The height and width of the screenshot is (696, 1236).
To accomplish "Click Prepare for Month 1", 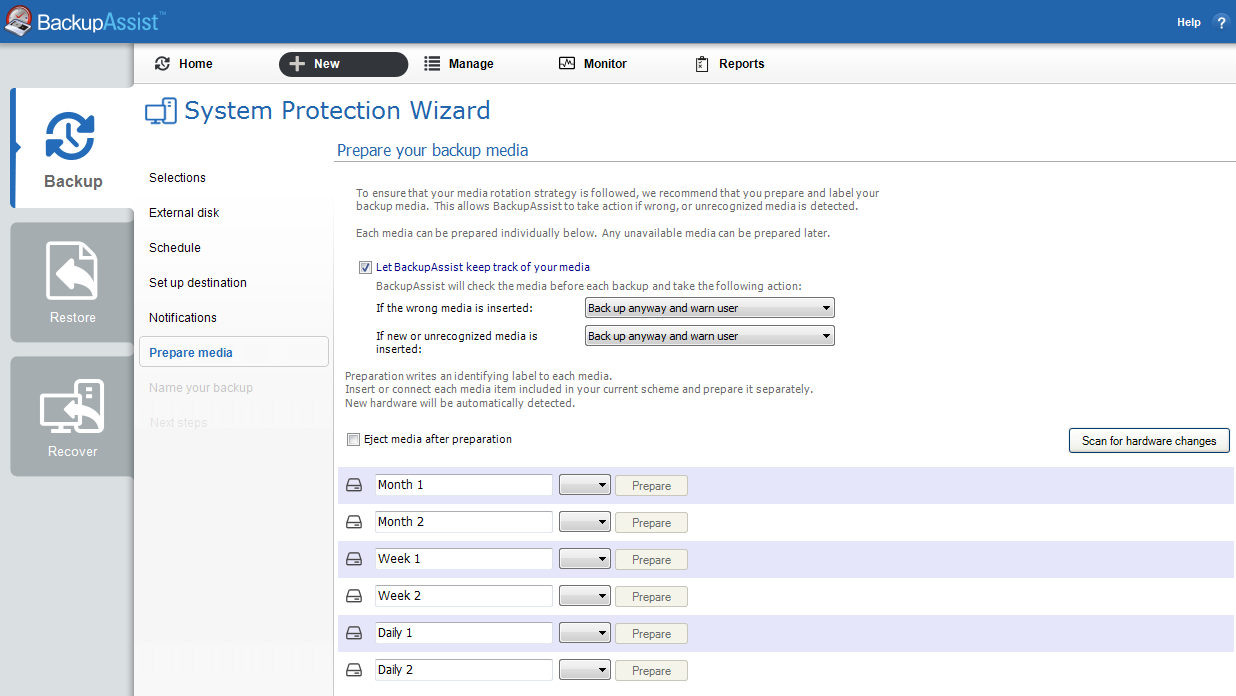I will tap(651, 486).
